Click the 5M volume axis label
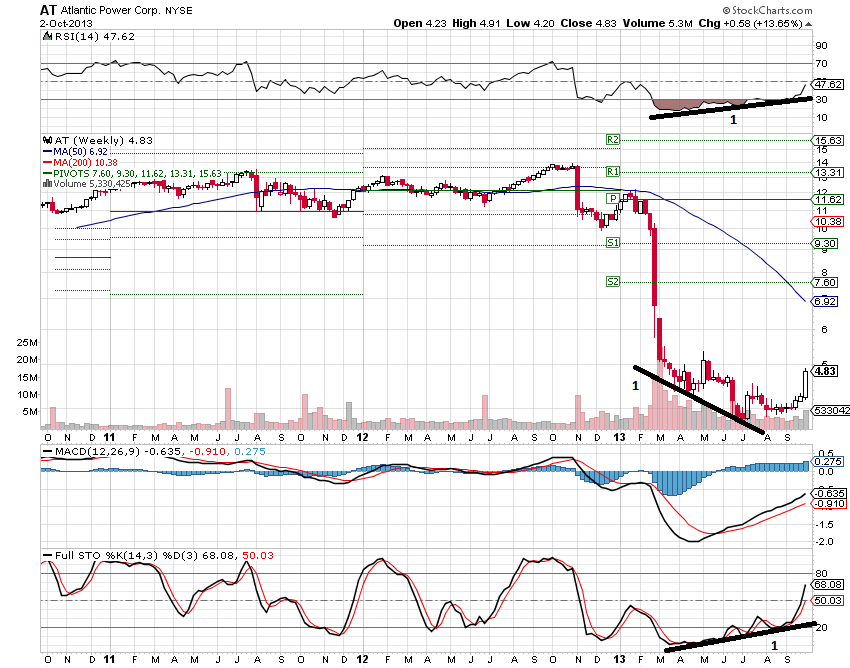The image size is (850, 668). 30,412
